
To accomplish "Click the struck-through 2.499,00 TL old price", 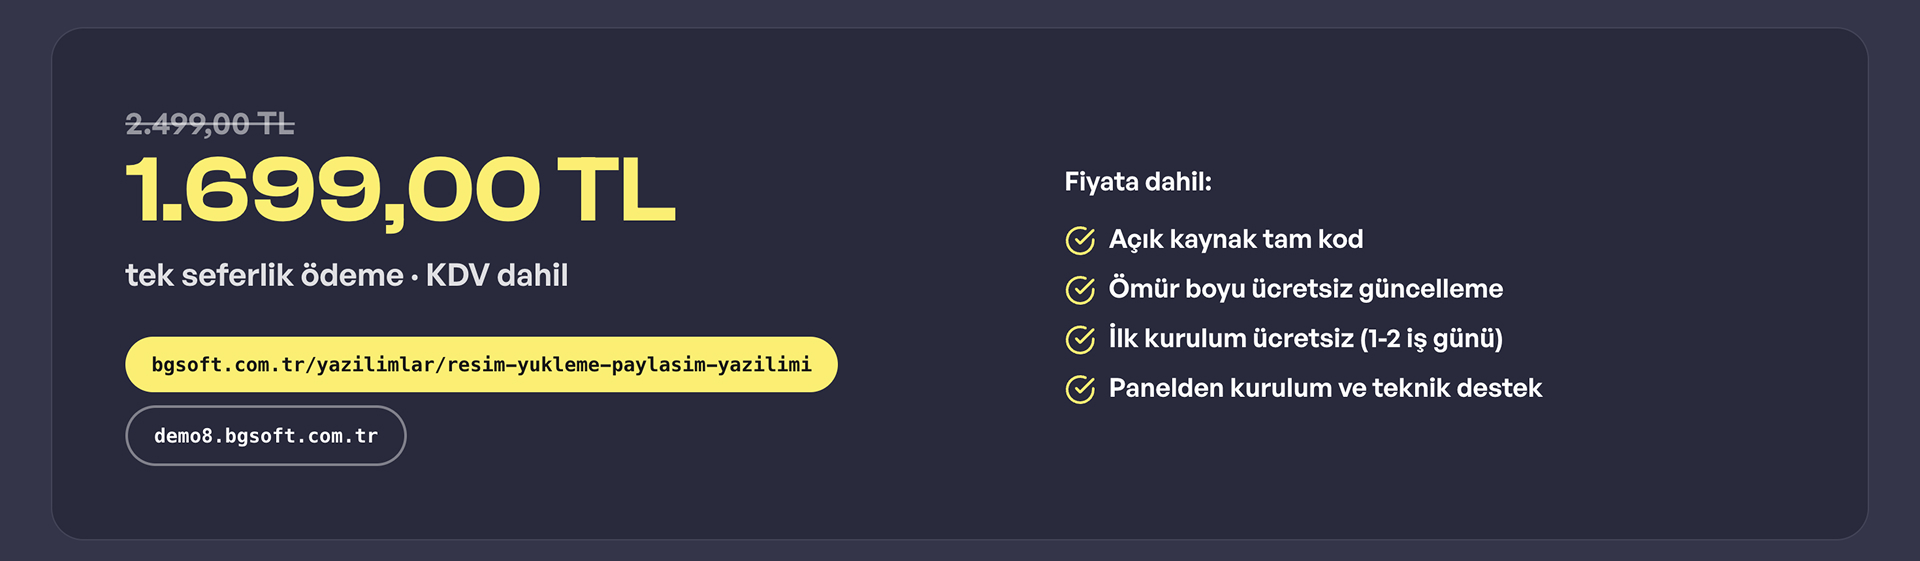I will click(210, 124).
